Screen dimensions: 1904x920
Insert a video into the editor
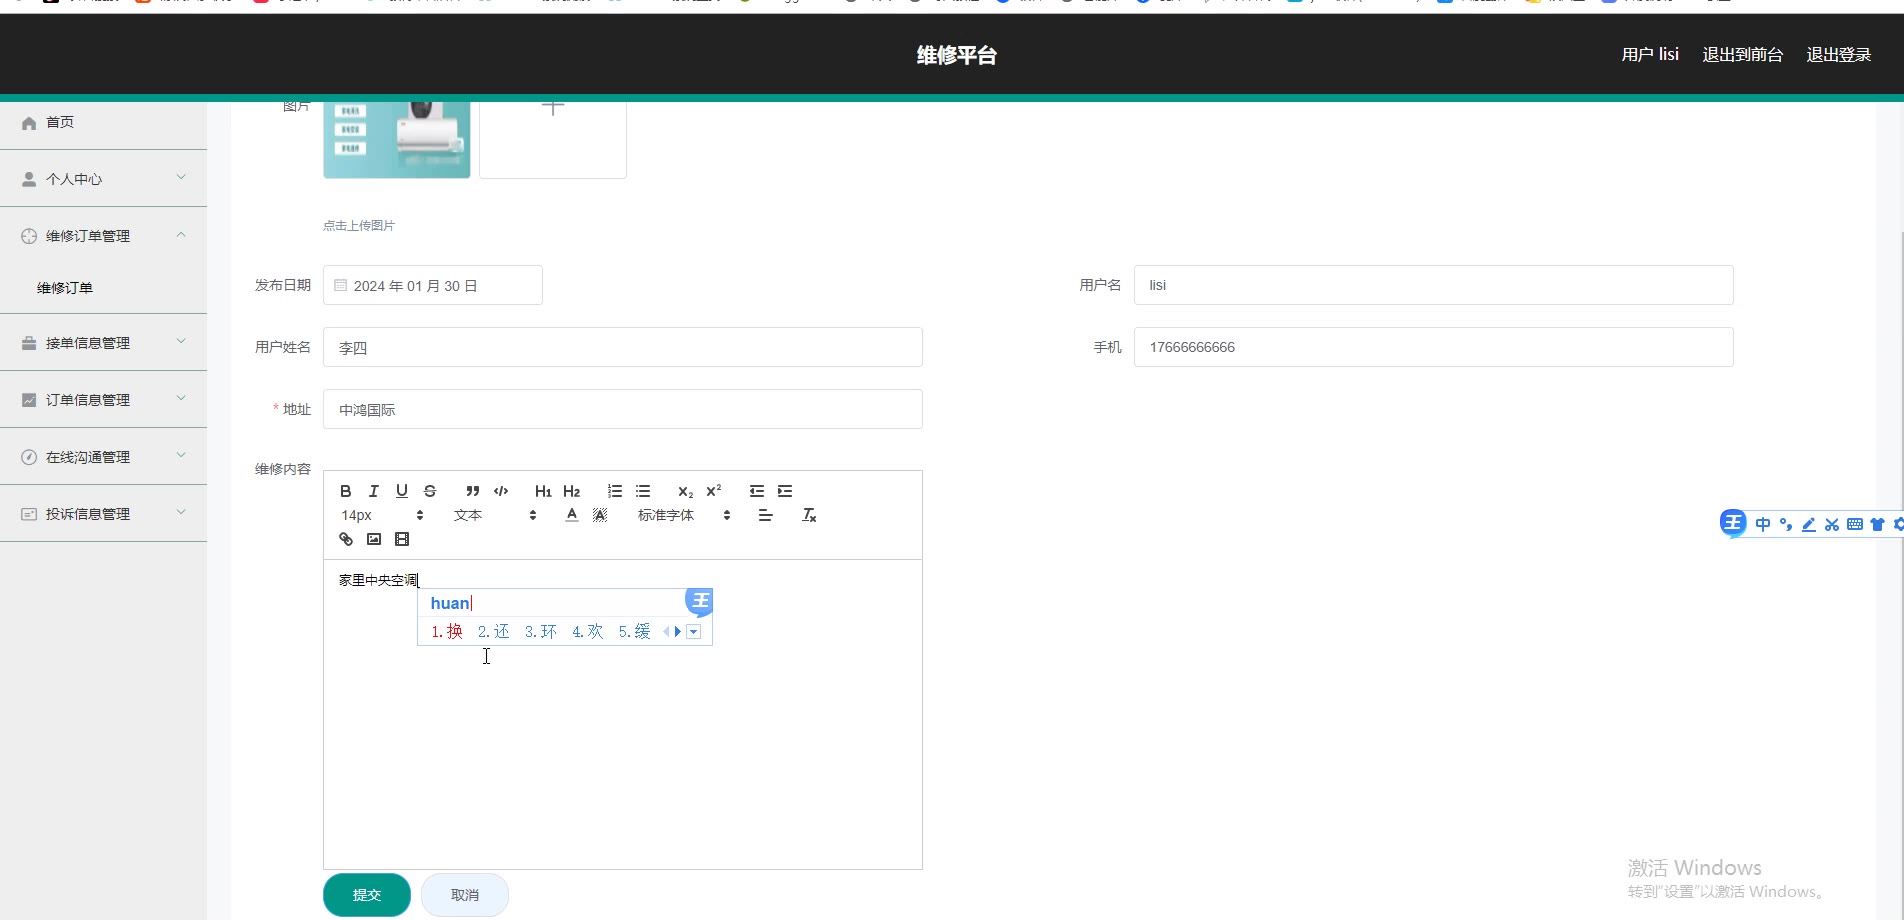(x=402, y=539)
